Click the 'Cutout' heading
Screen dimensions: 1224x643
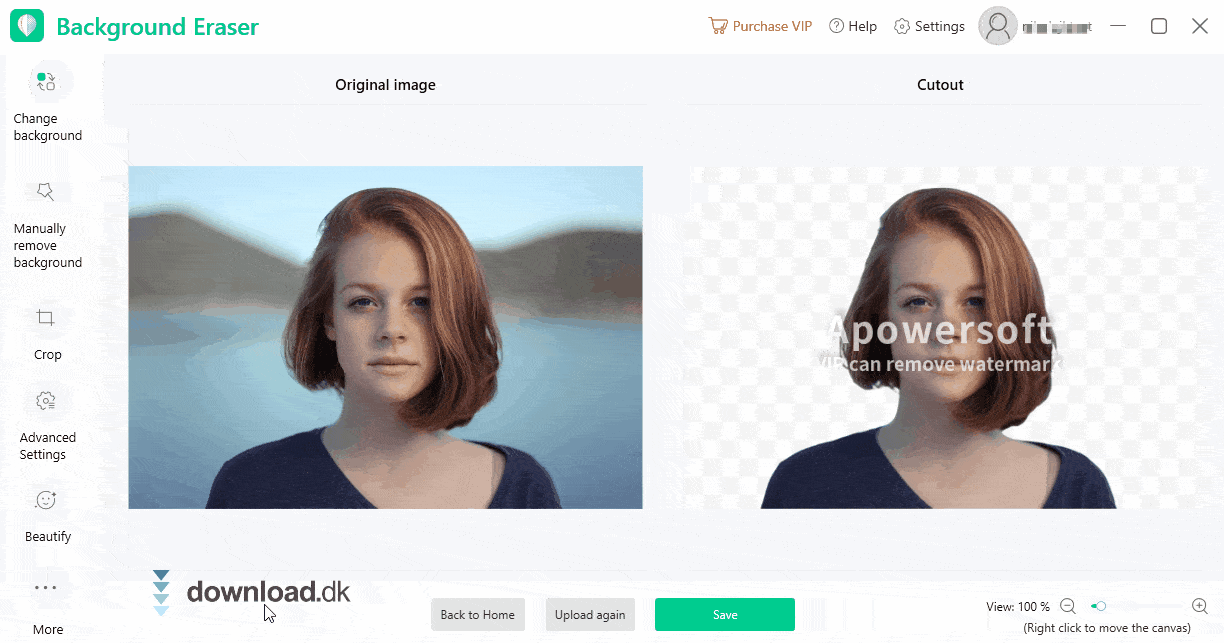click(x=940, y=85)
